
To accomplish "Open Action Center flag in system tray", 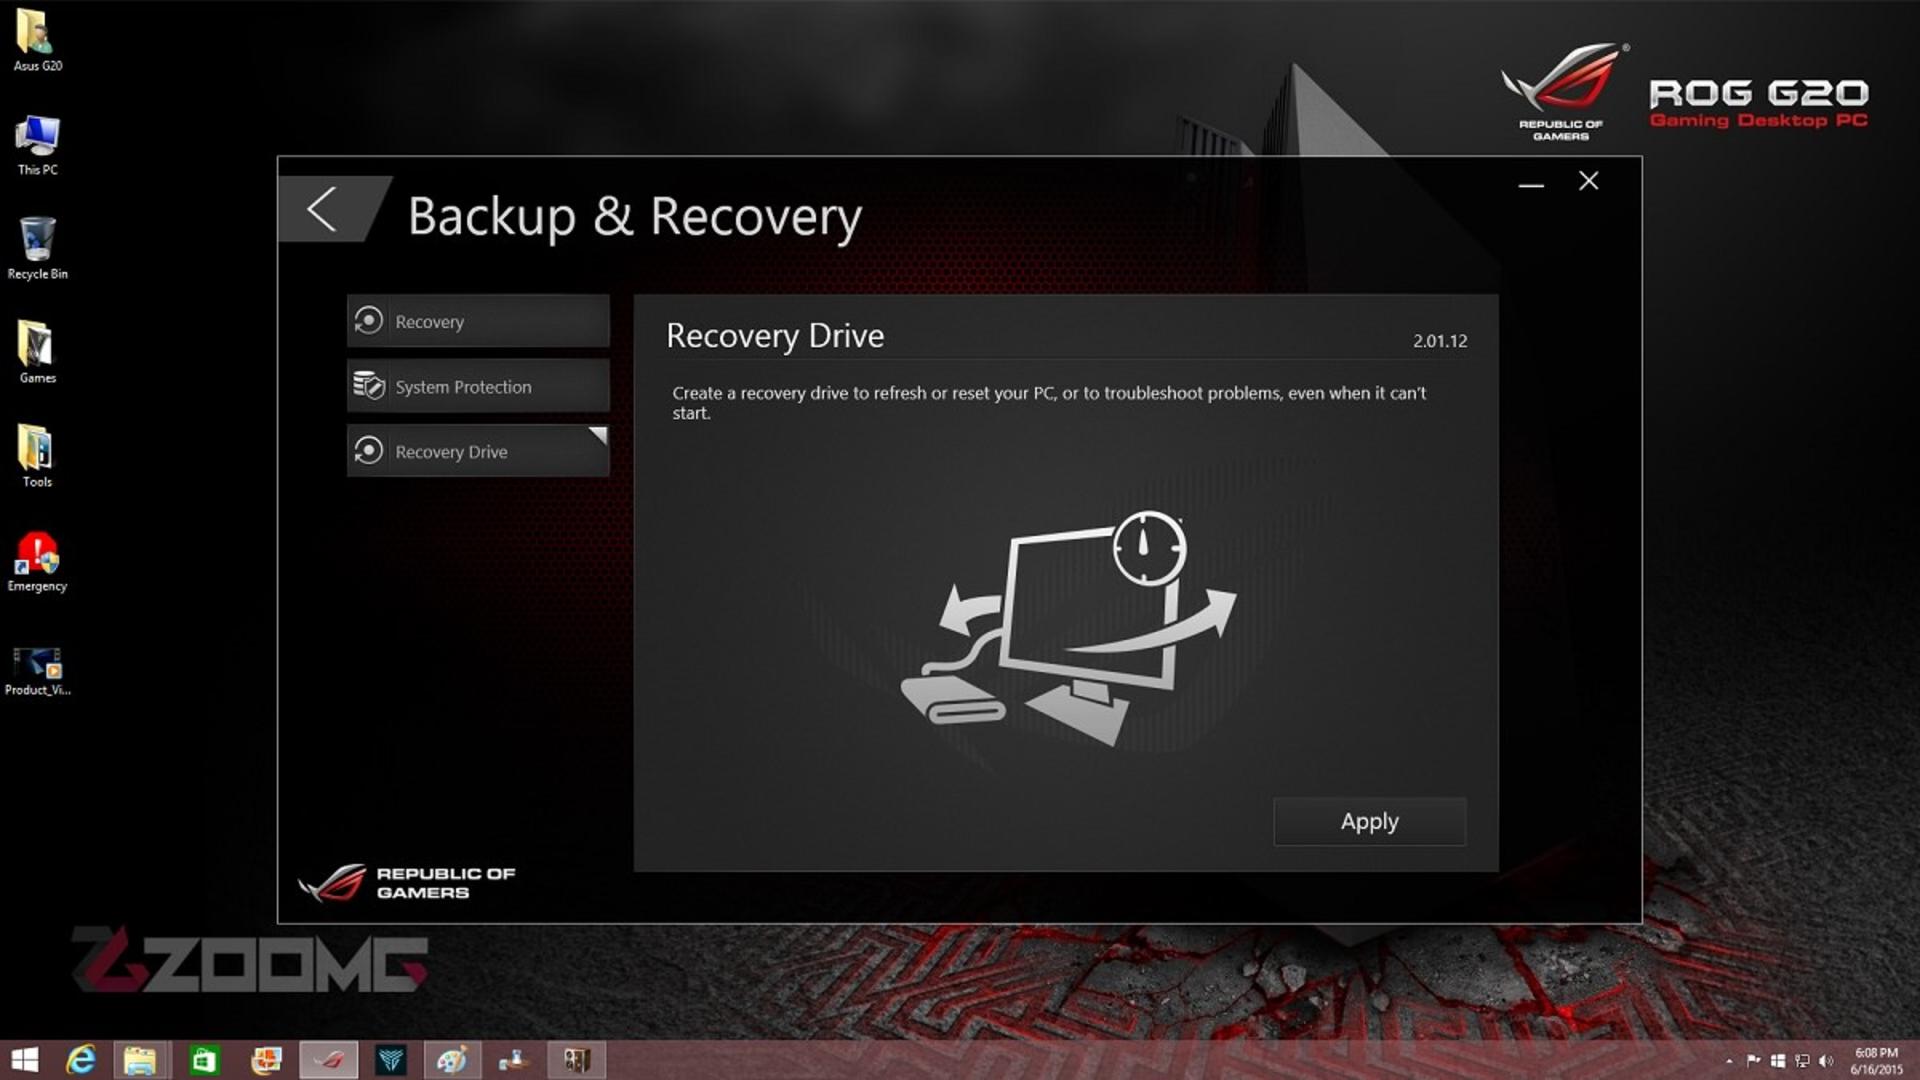I will click(x=1753, y=1061).
